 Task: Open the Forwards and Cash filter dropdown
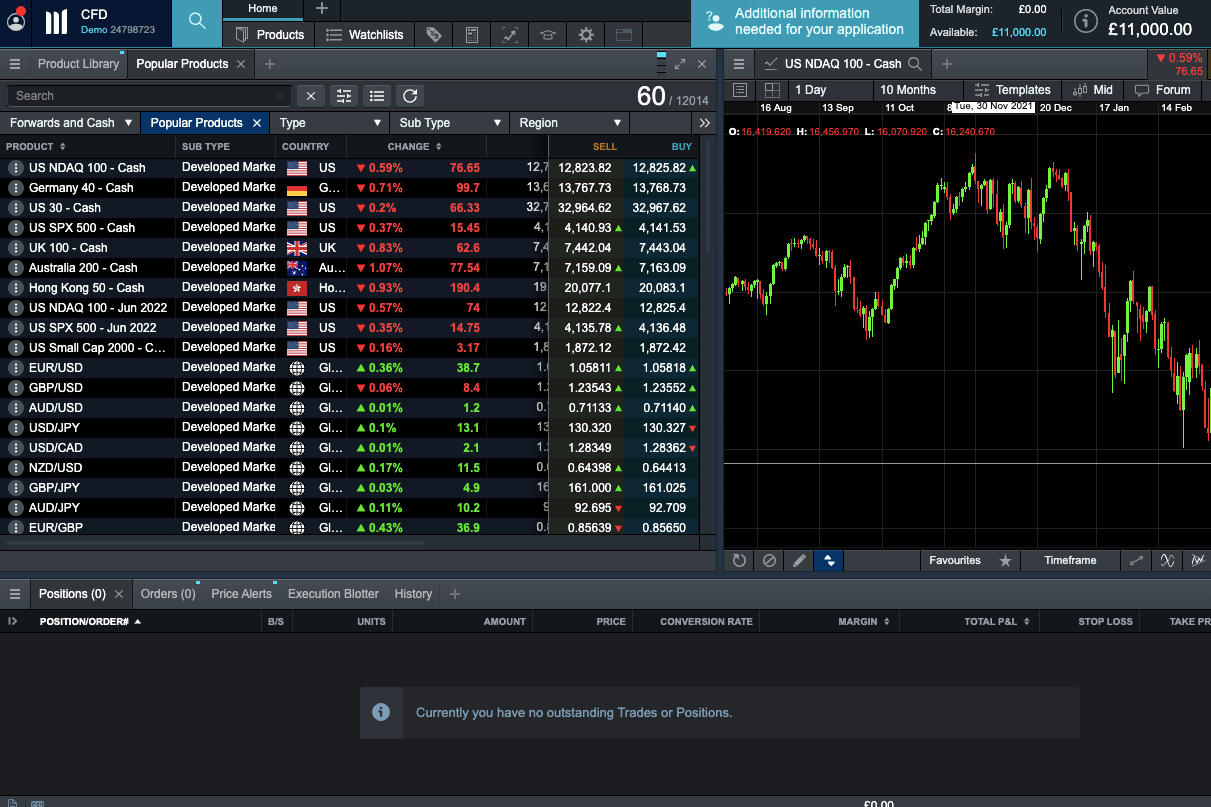[70, 122]
